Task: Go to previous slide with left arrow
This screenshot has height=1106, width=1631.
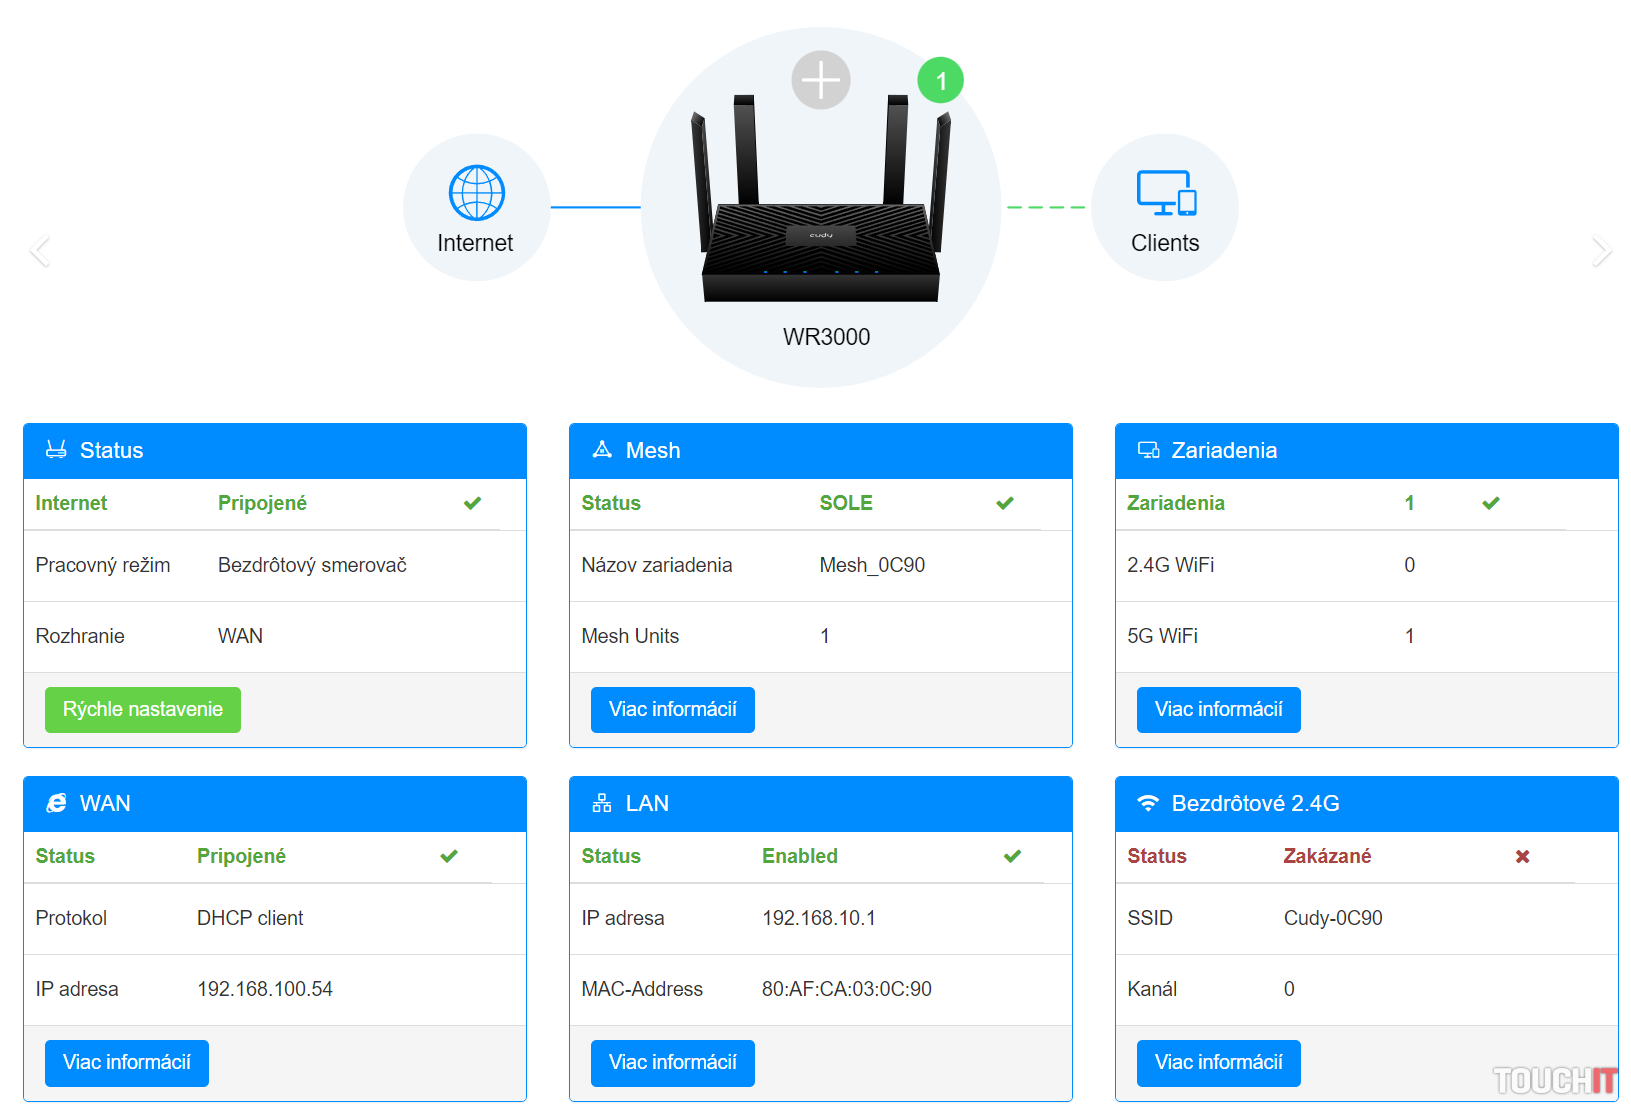Action: click(40, 250)
